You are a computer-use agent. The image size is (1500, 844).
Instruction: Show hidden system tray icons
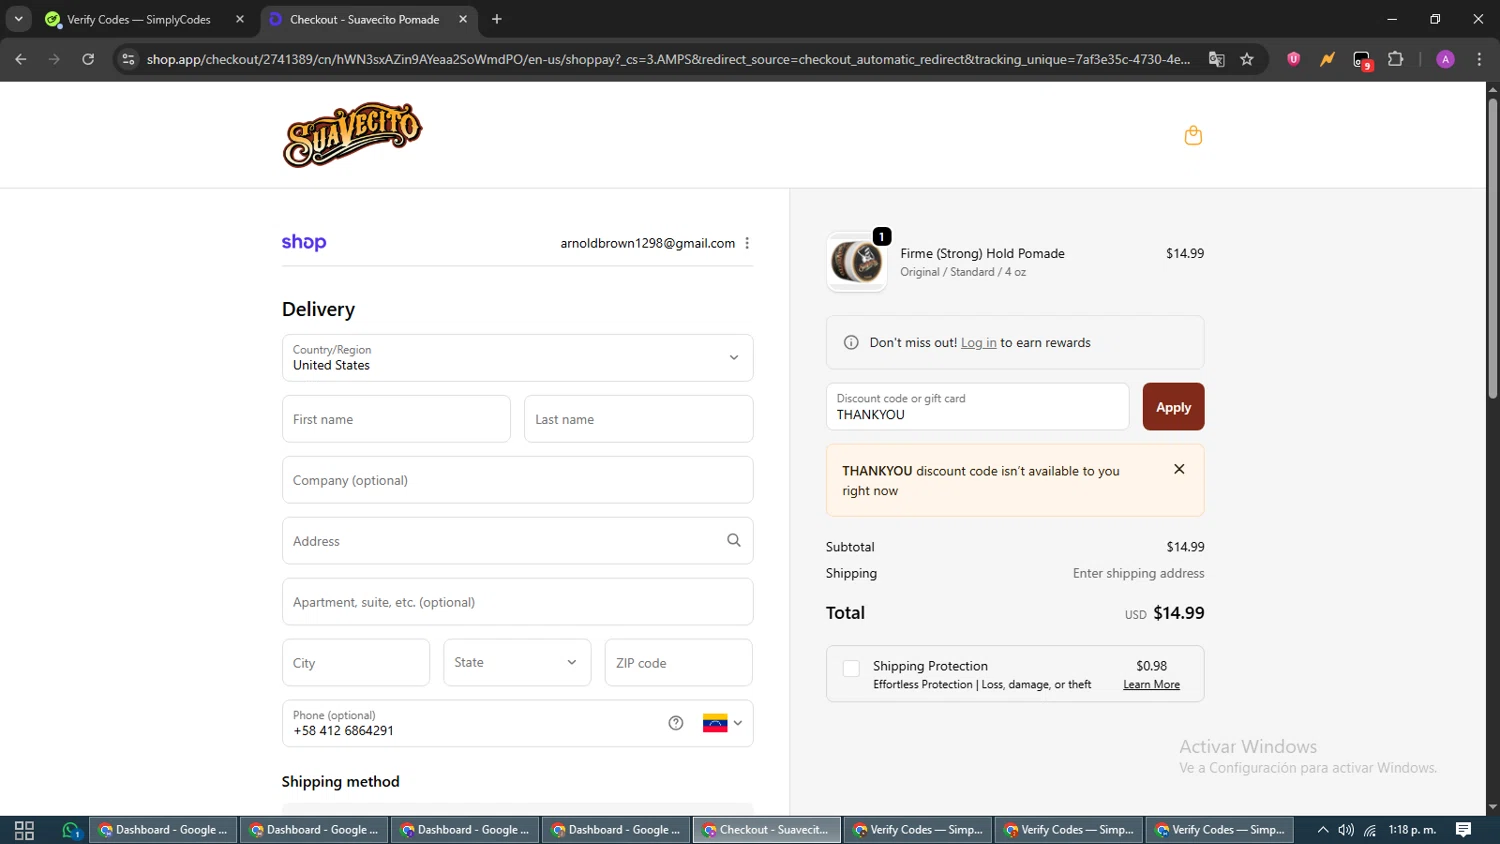click(1323, 830)
